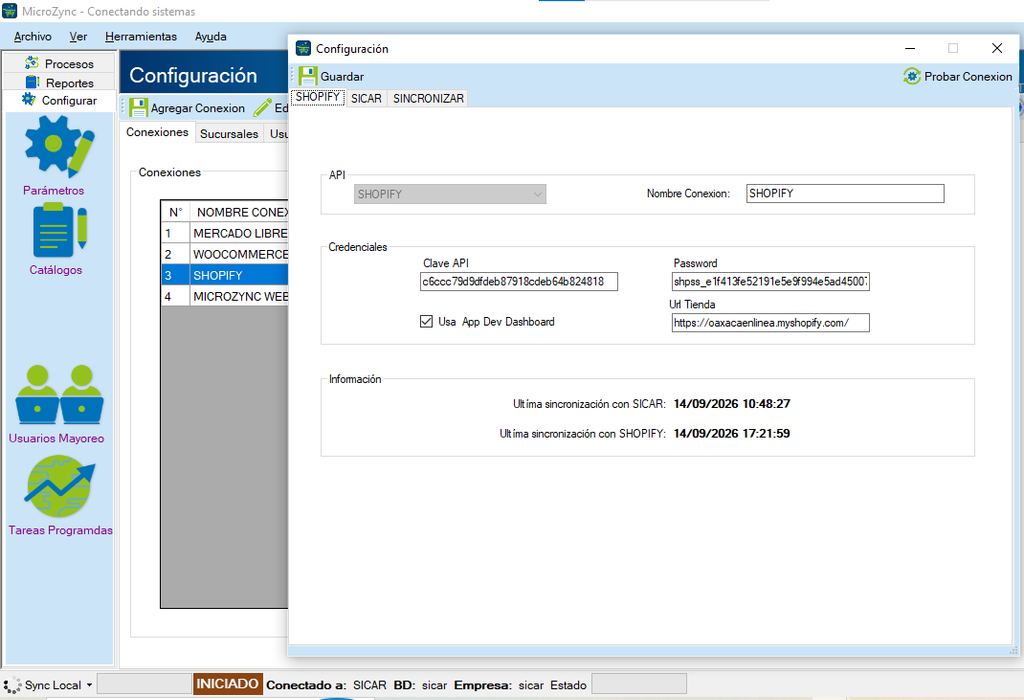This screenshot has width=1024, height=700.
Task: Open the Ayuda menu
Action: click(210, 37)
